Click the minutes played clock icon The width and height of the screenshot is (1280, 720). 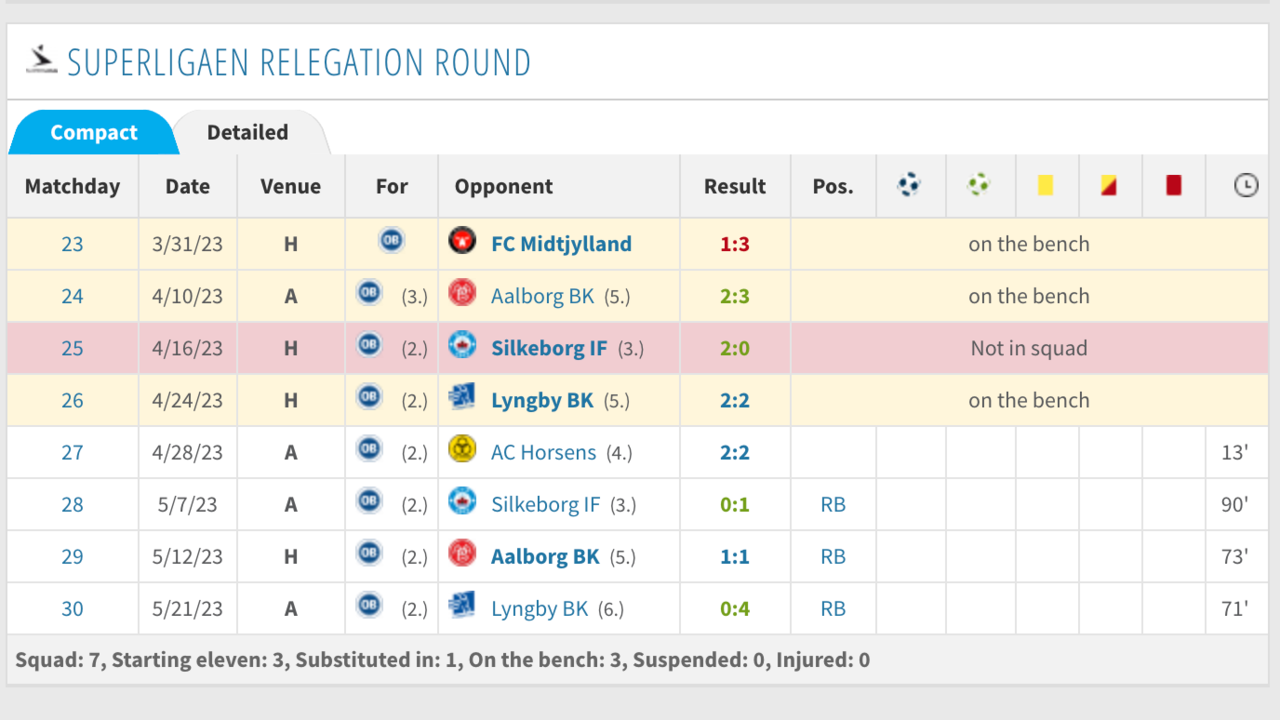point(1245,186)
